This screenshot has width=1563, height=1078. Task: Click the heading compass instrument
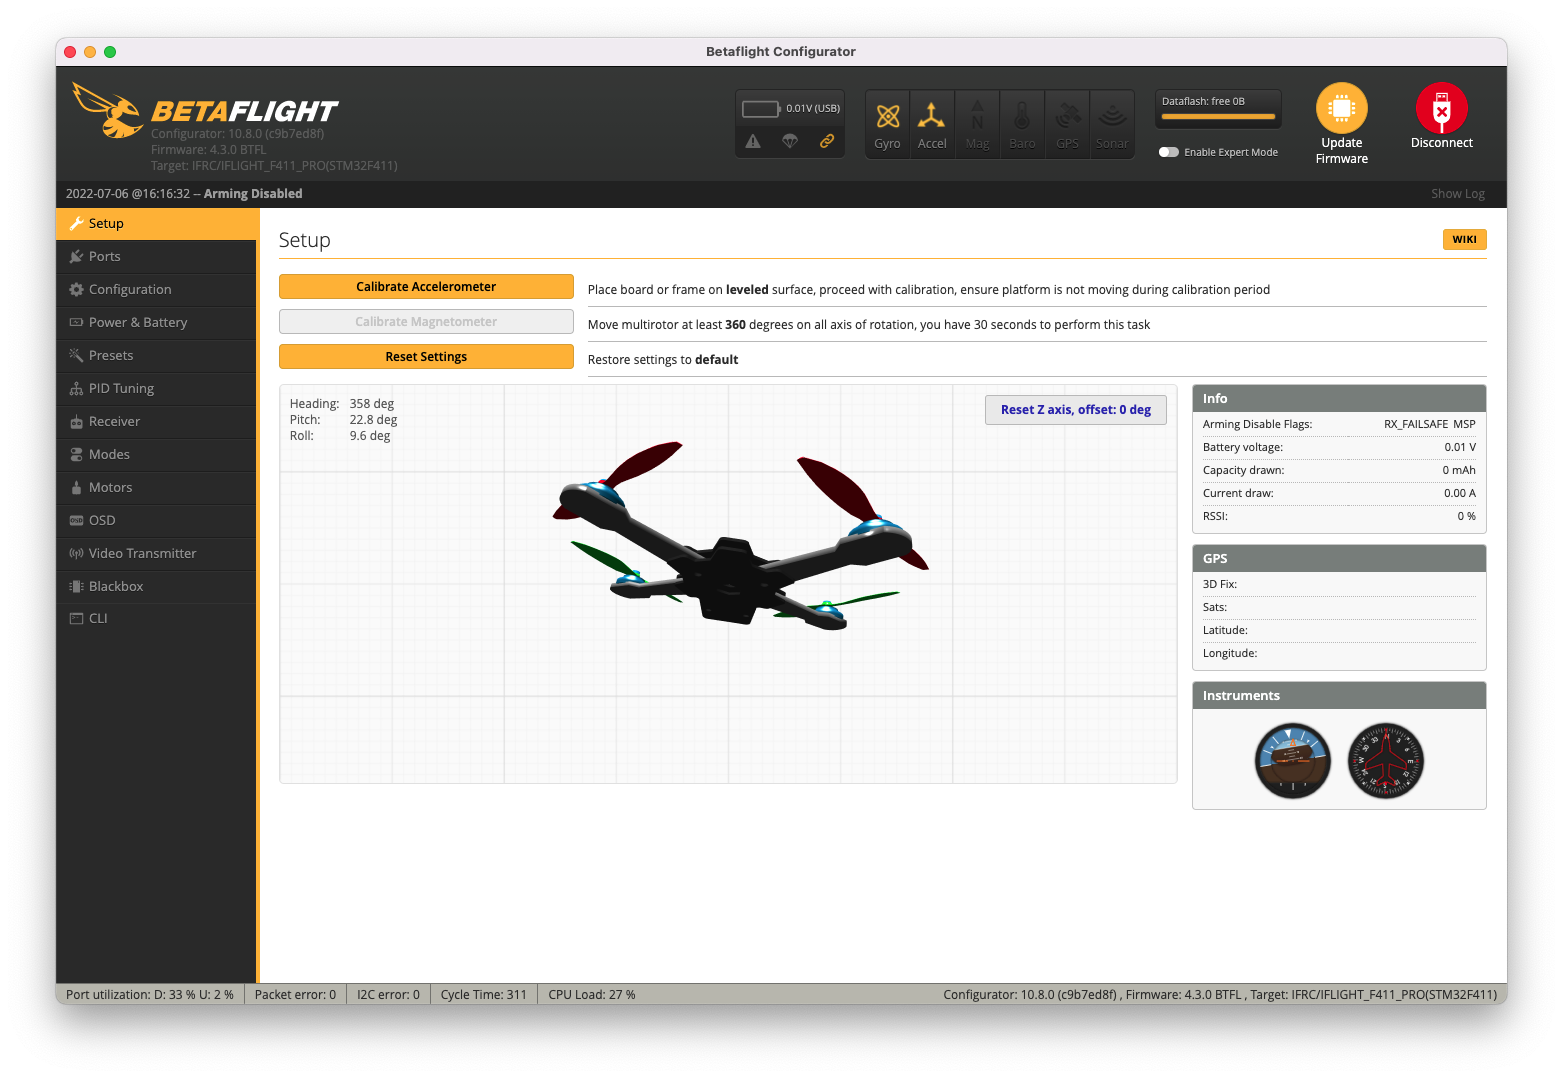[1386, 761]
